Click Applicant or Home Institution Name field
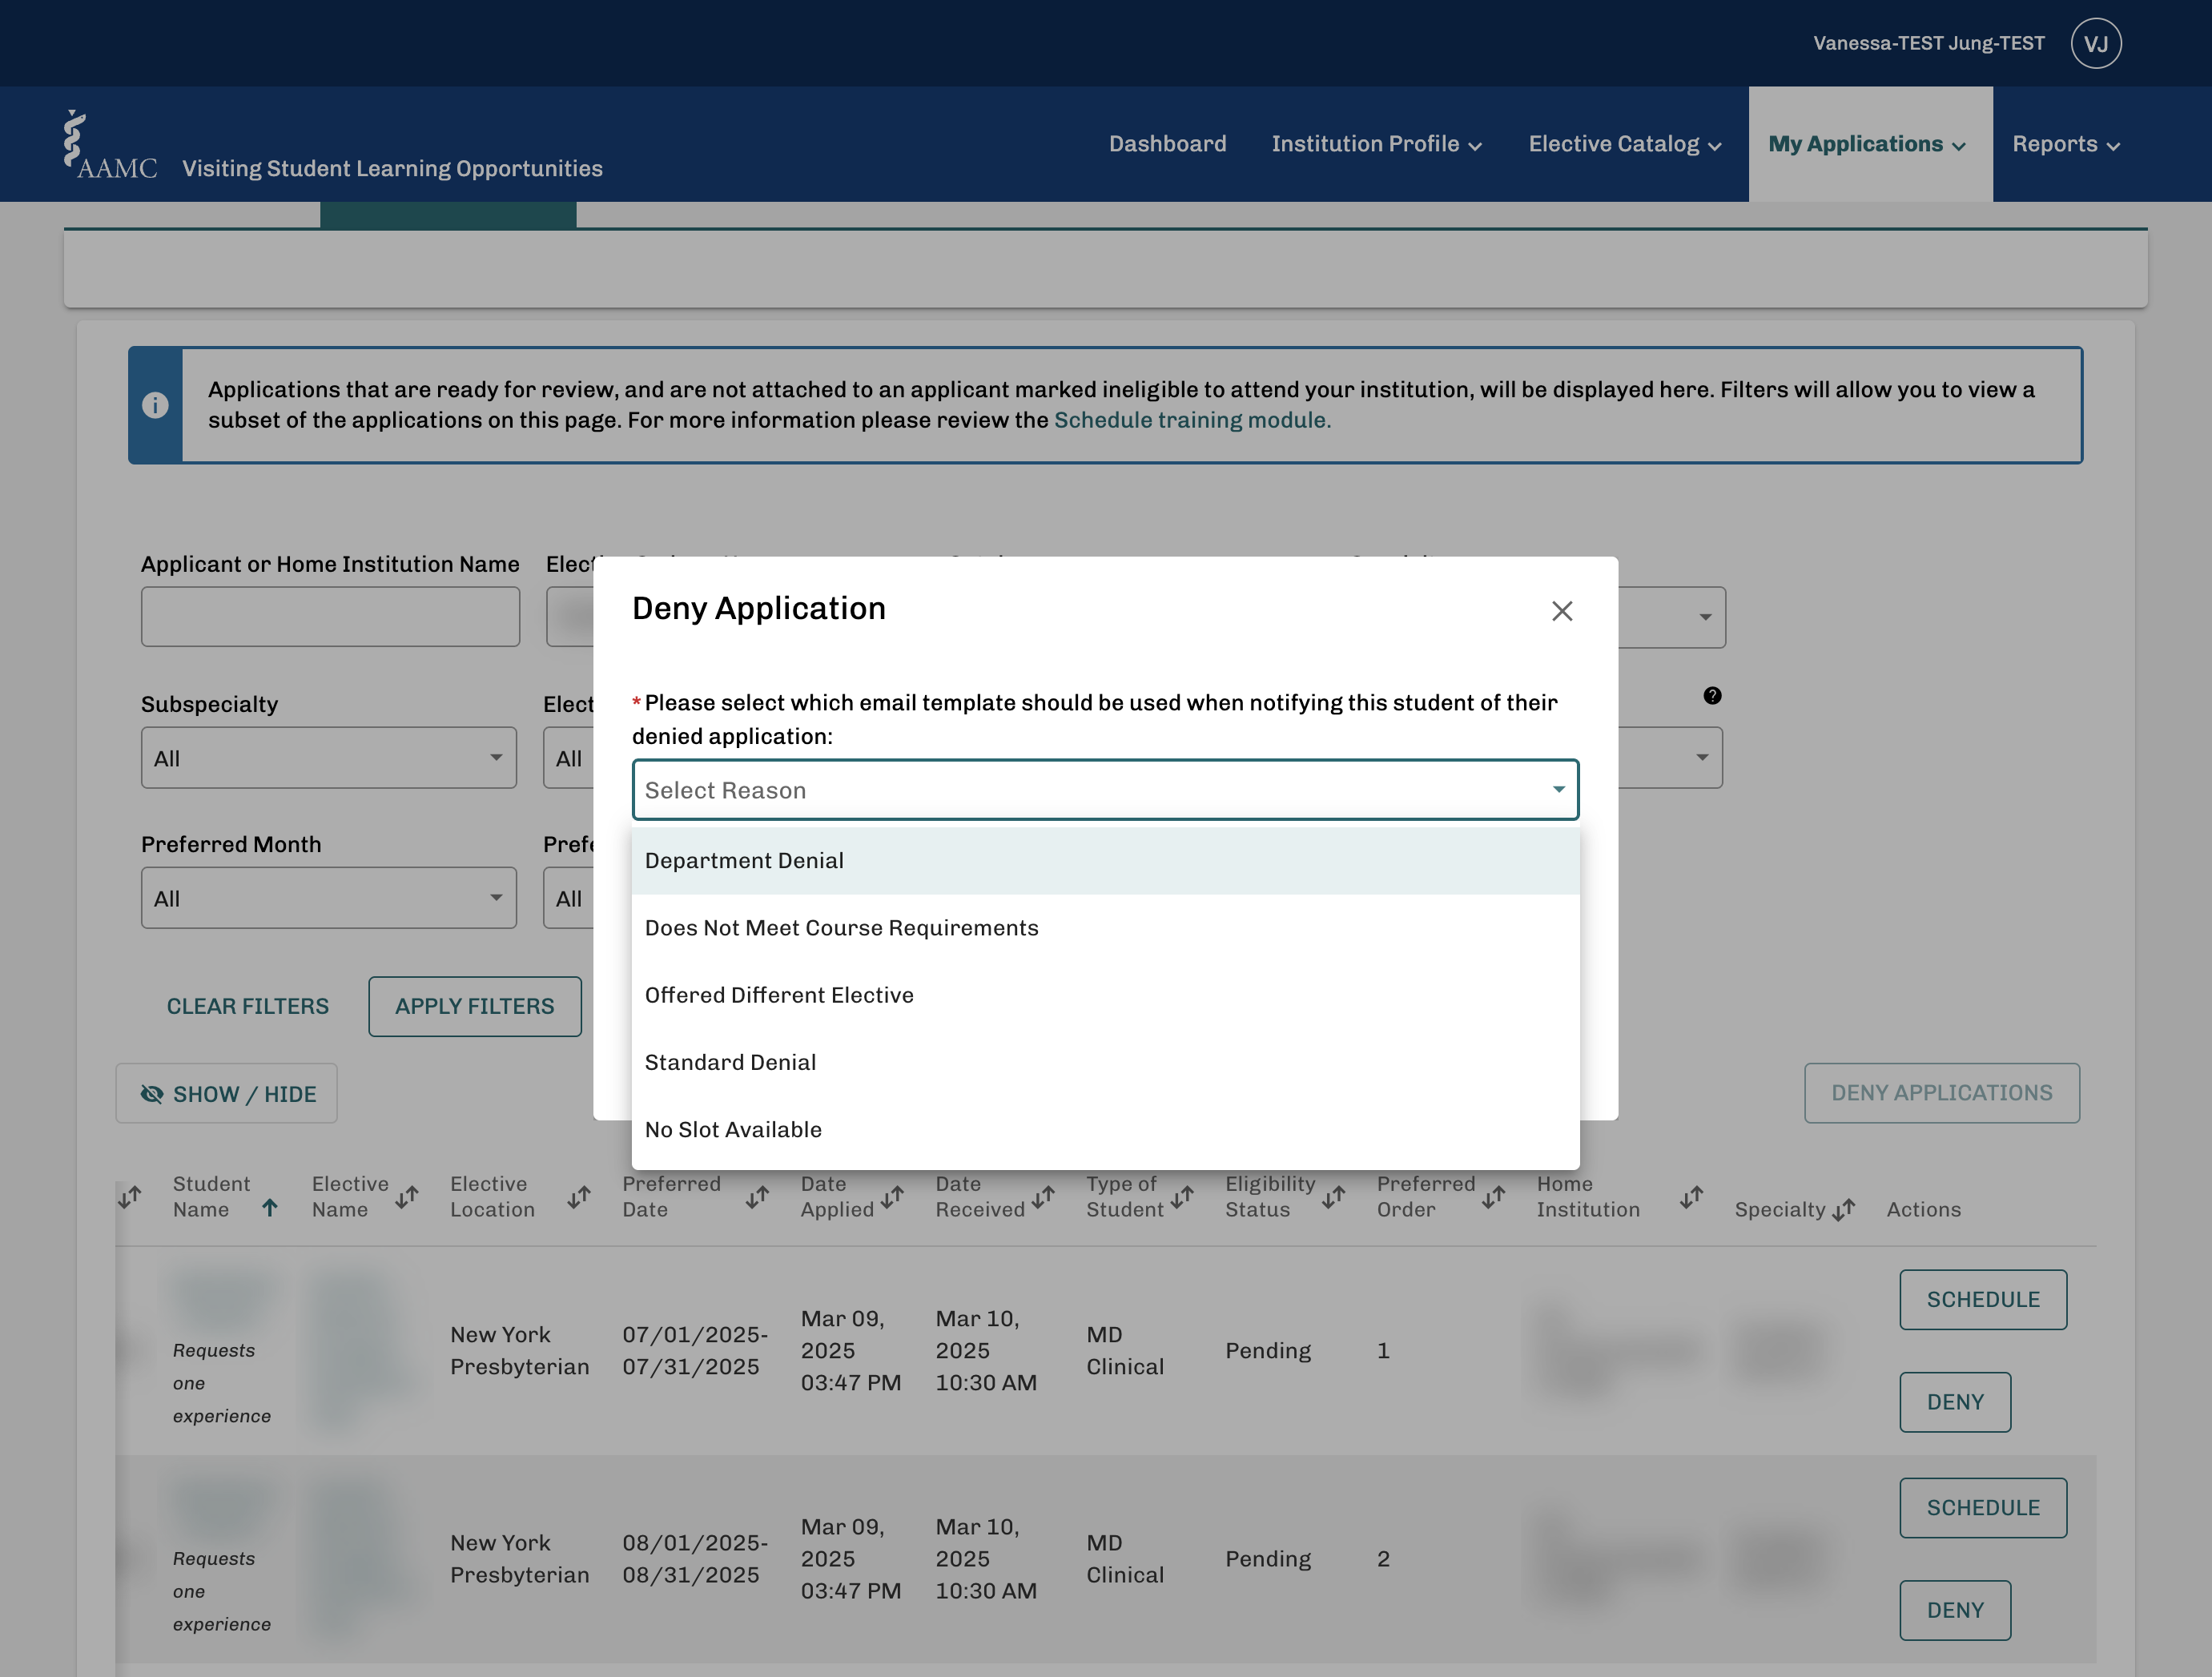 [330, 616]
